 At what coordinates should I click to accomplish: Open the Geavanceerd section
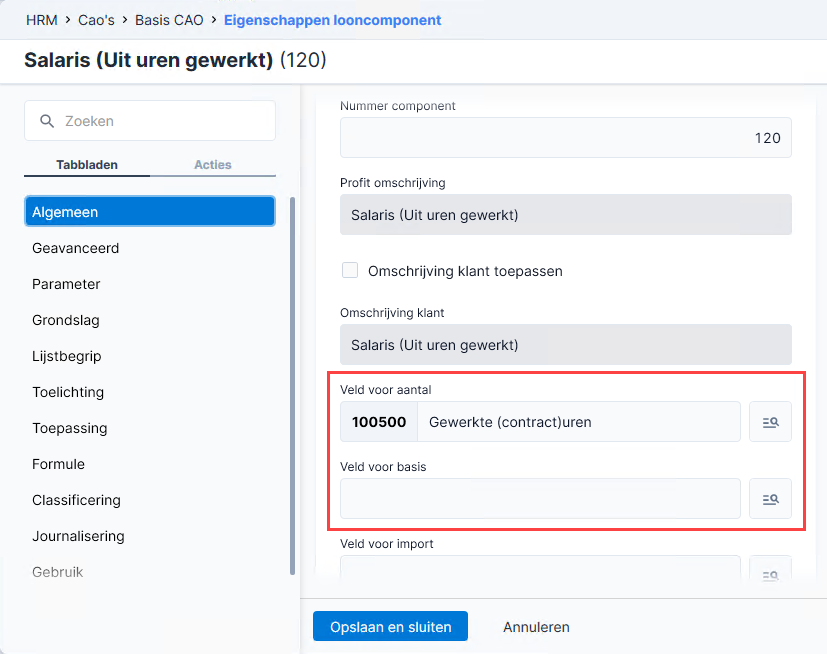coord(75,248)
